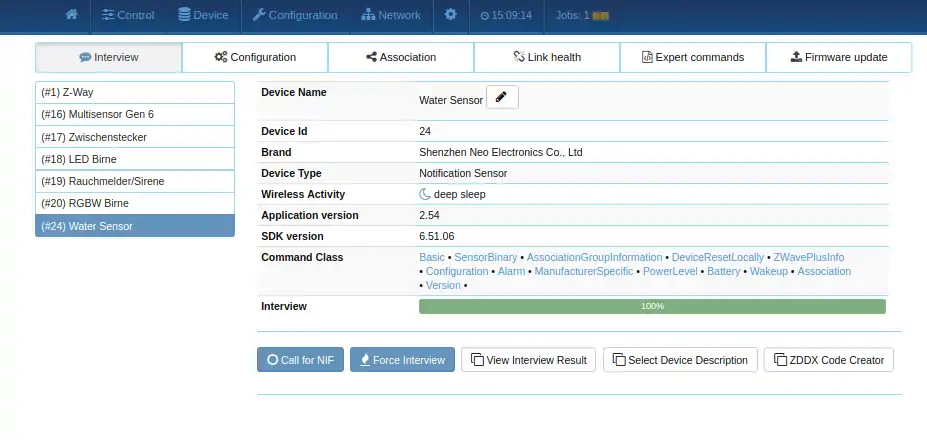Image resolution: width=927 pixels, height=440 pixels.
Task: Open the SensorBinary command class link
Action: click(485, 257)
